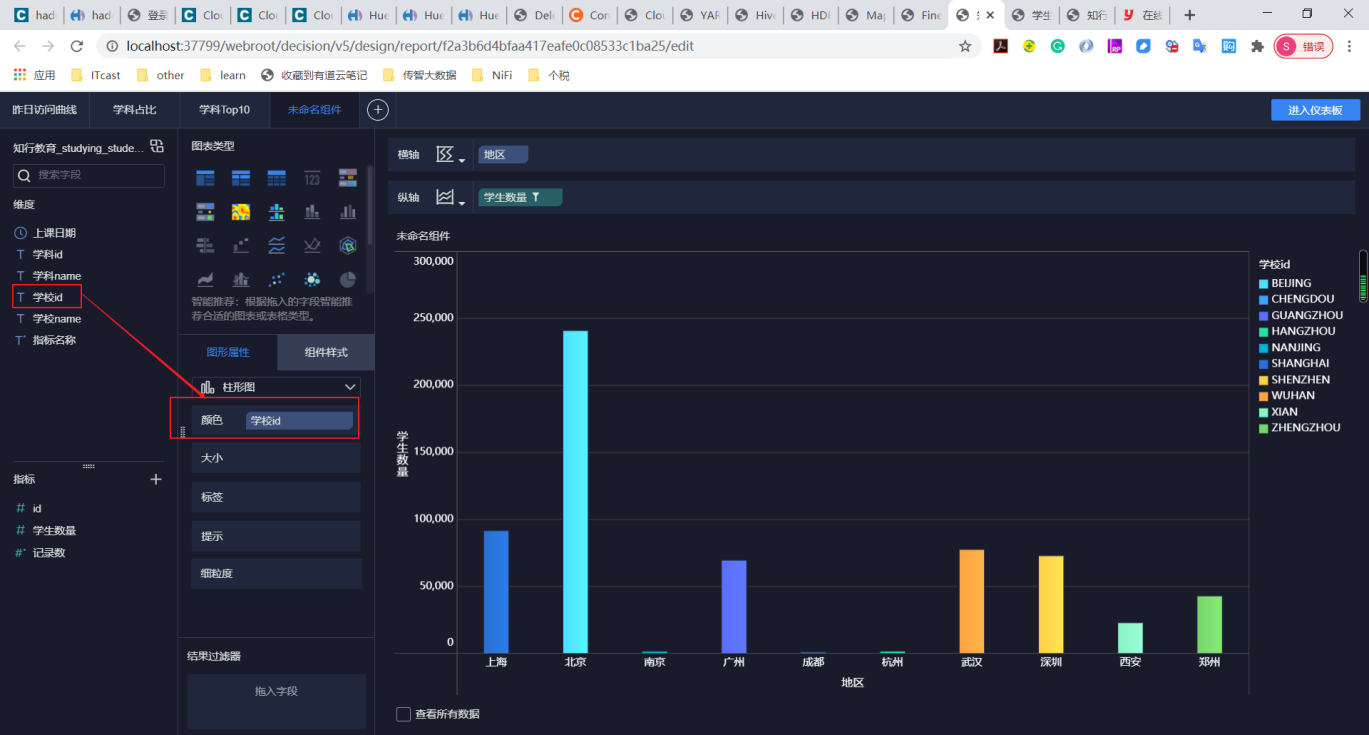Open the Chrome extensions puzzle icon
The height and width of the screenshot is (735, 1369).
1257,46
